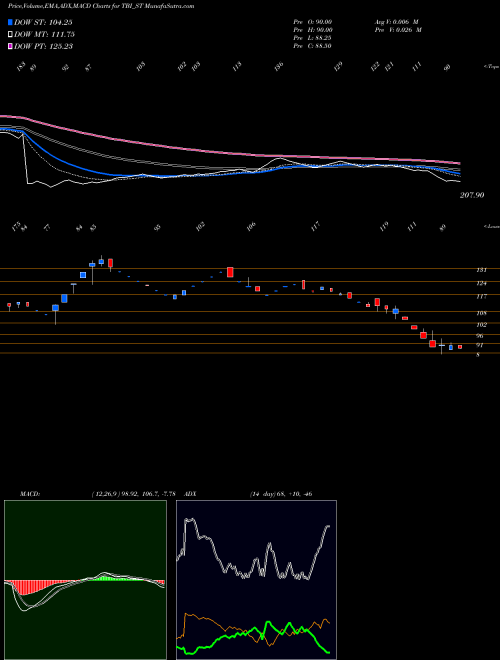Click the 207.90 value beside the EMA lines
The height and width of the screenshot is (660, 500).
tap(472, 195)
